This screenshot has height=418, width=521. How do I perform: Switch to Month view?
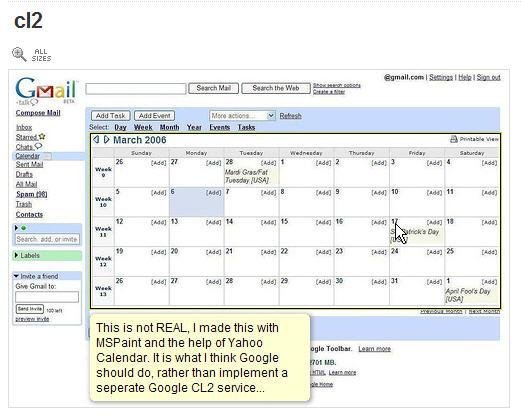169,127
